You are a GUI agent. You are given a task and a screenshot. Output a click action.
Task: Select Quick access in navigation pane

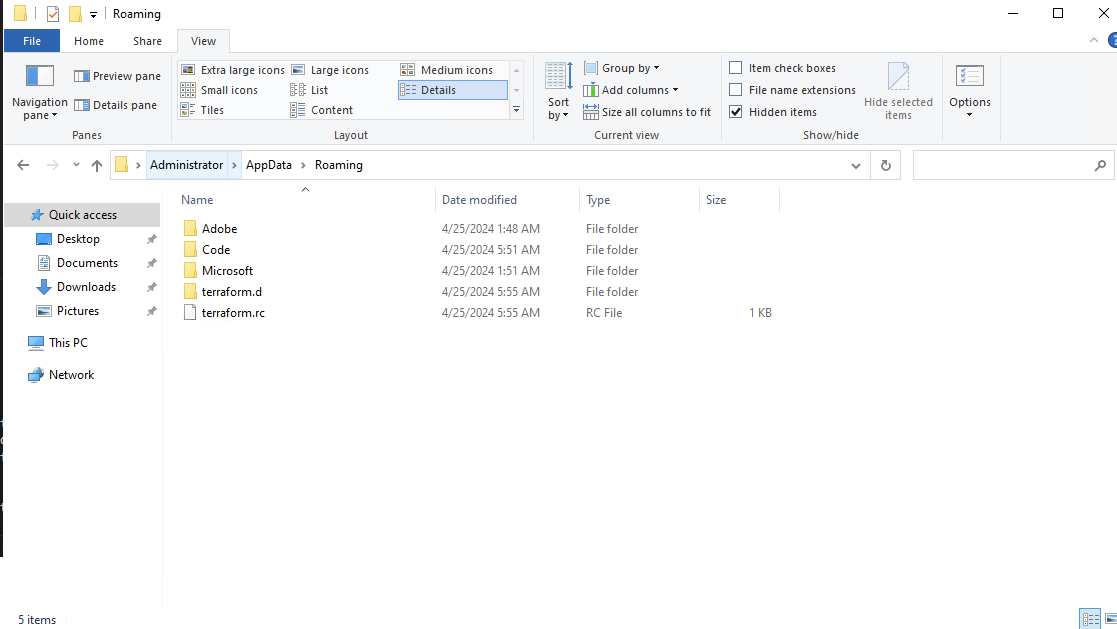tap(83, 214)
